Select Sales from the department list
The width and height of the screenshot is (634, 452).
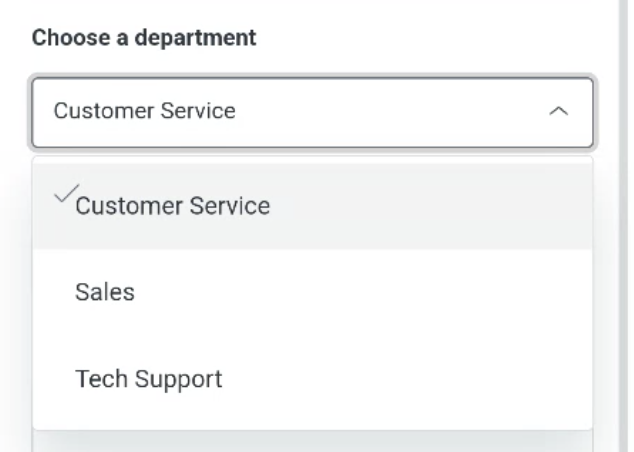[312, 292]
